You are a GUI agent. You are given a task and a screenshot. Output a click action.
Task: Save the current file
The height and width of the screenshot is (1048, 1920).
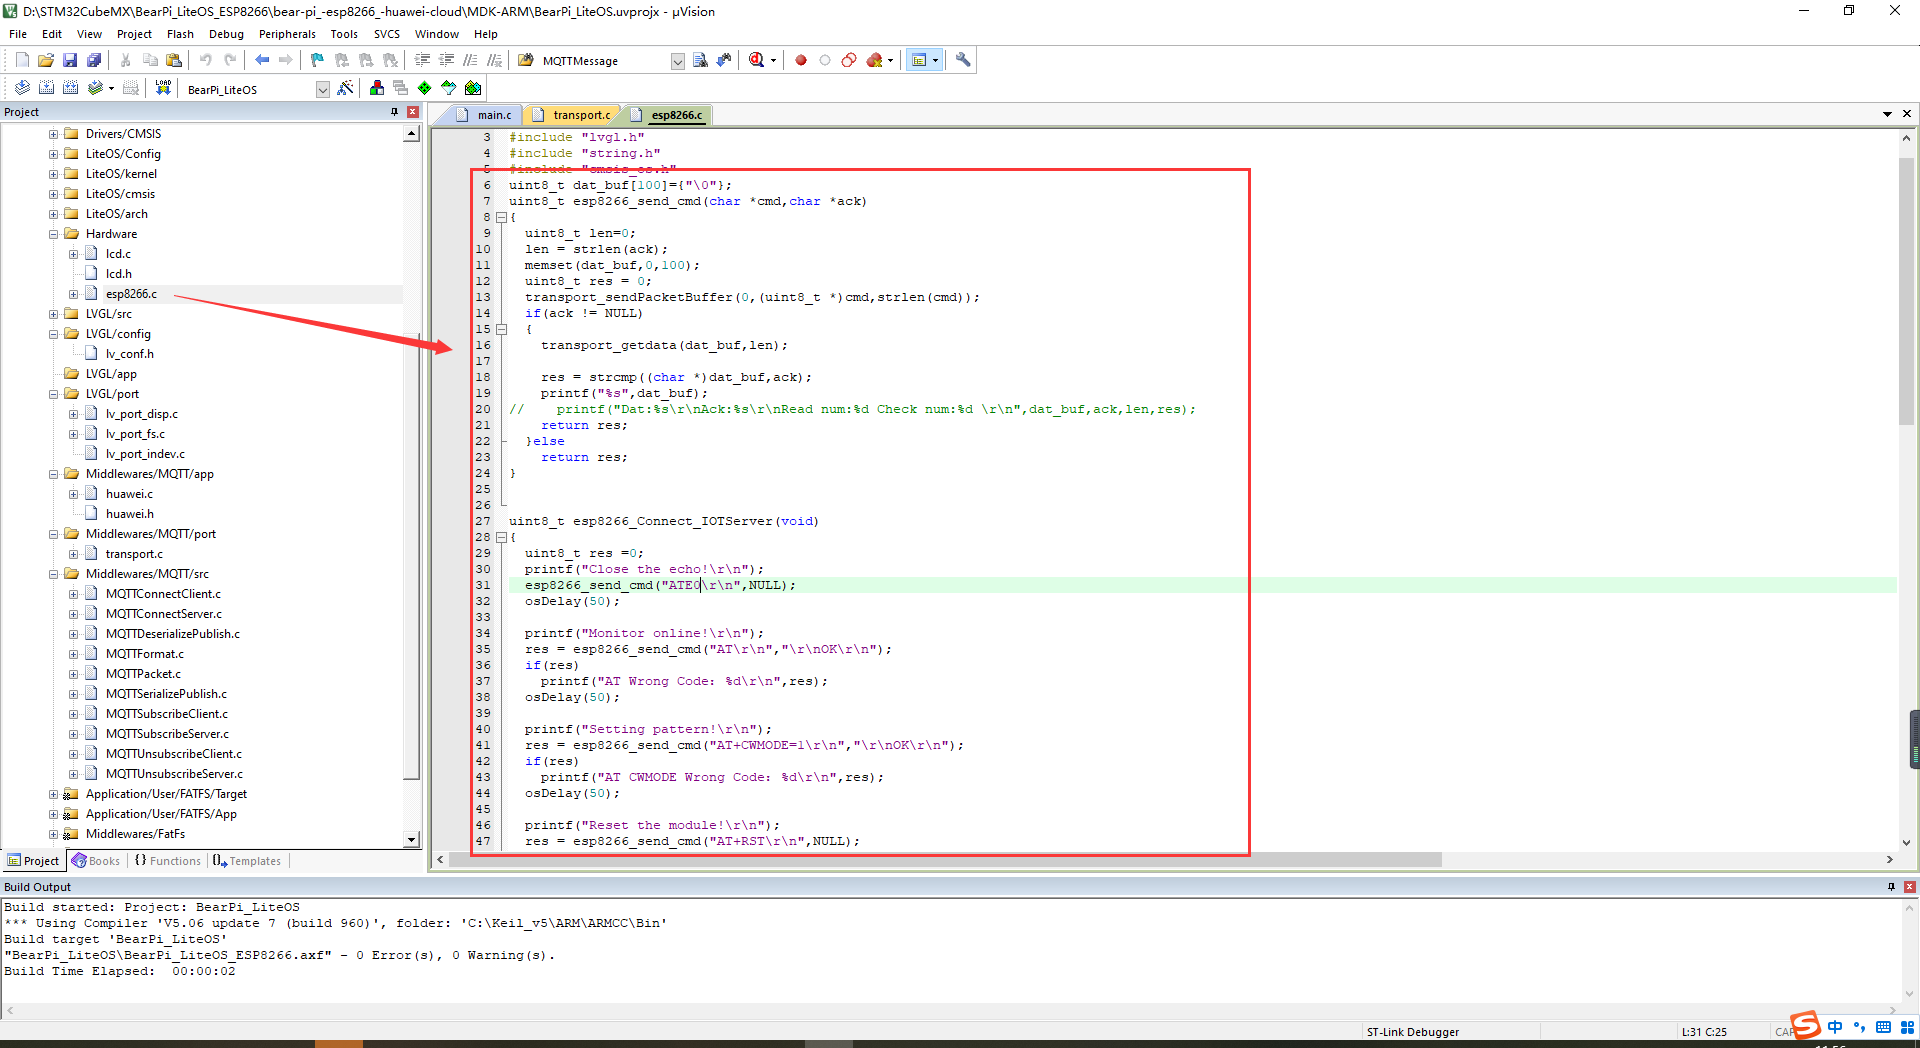[x=70, y=60]
